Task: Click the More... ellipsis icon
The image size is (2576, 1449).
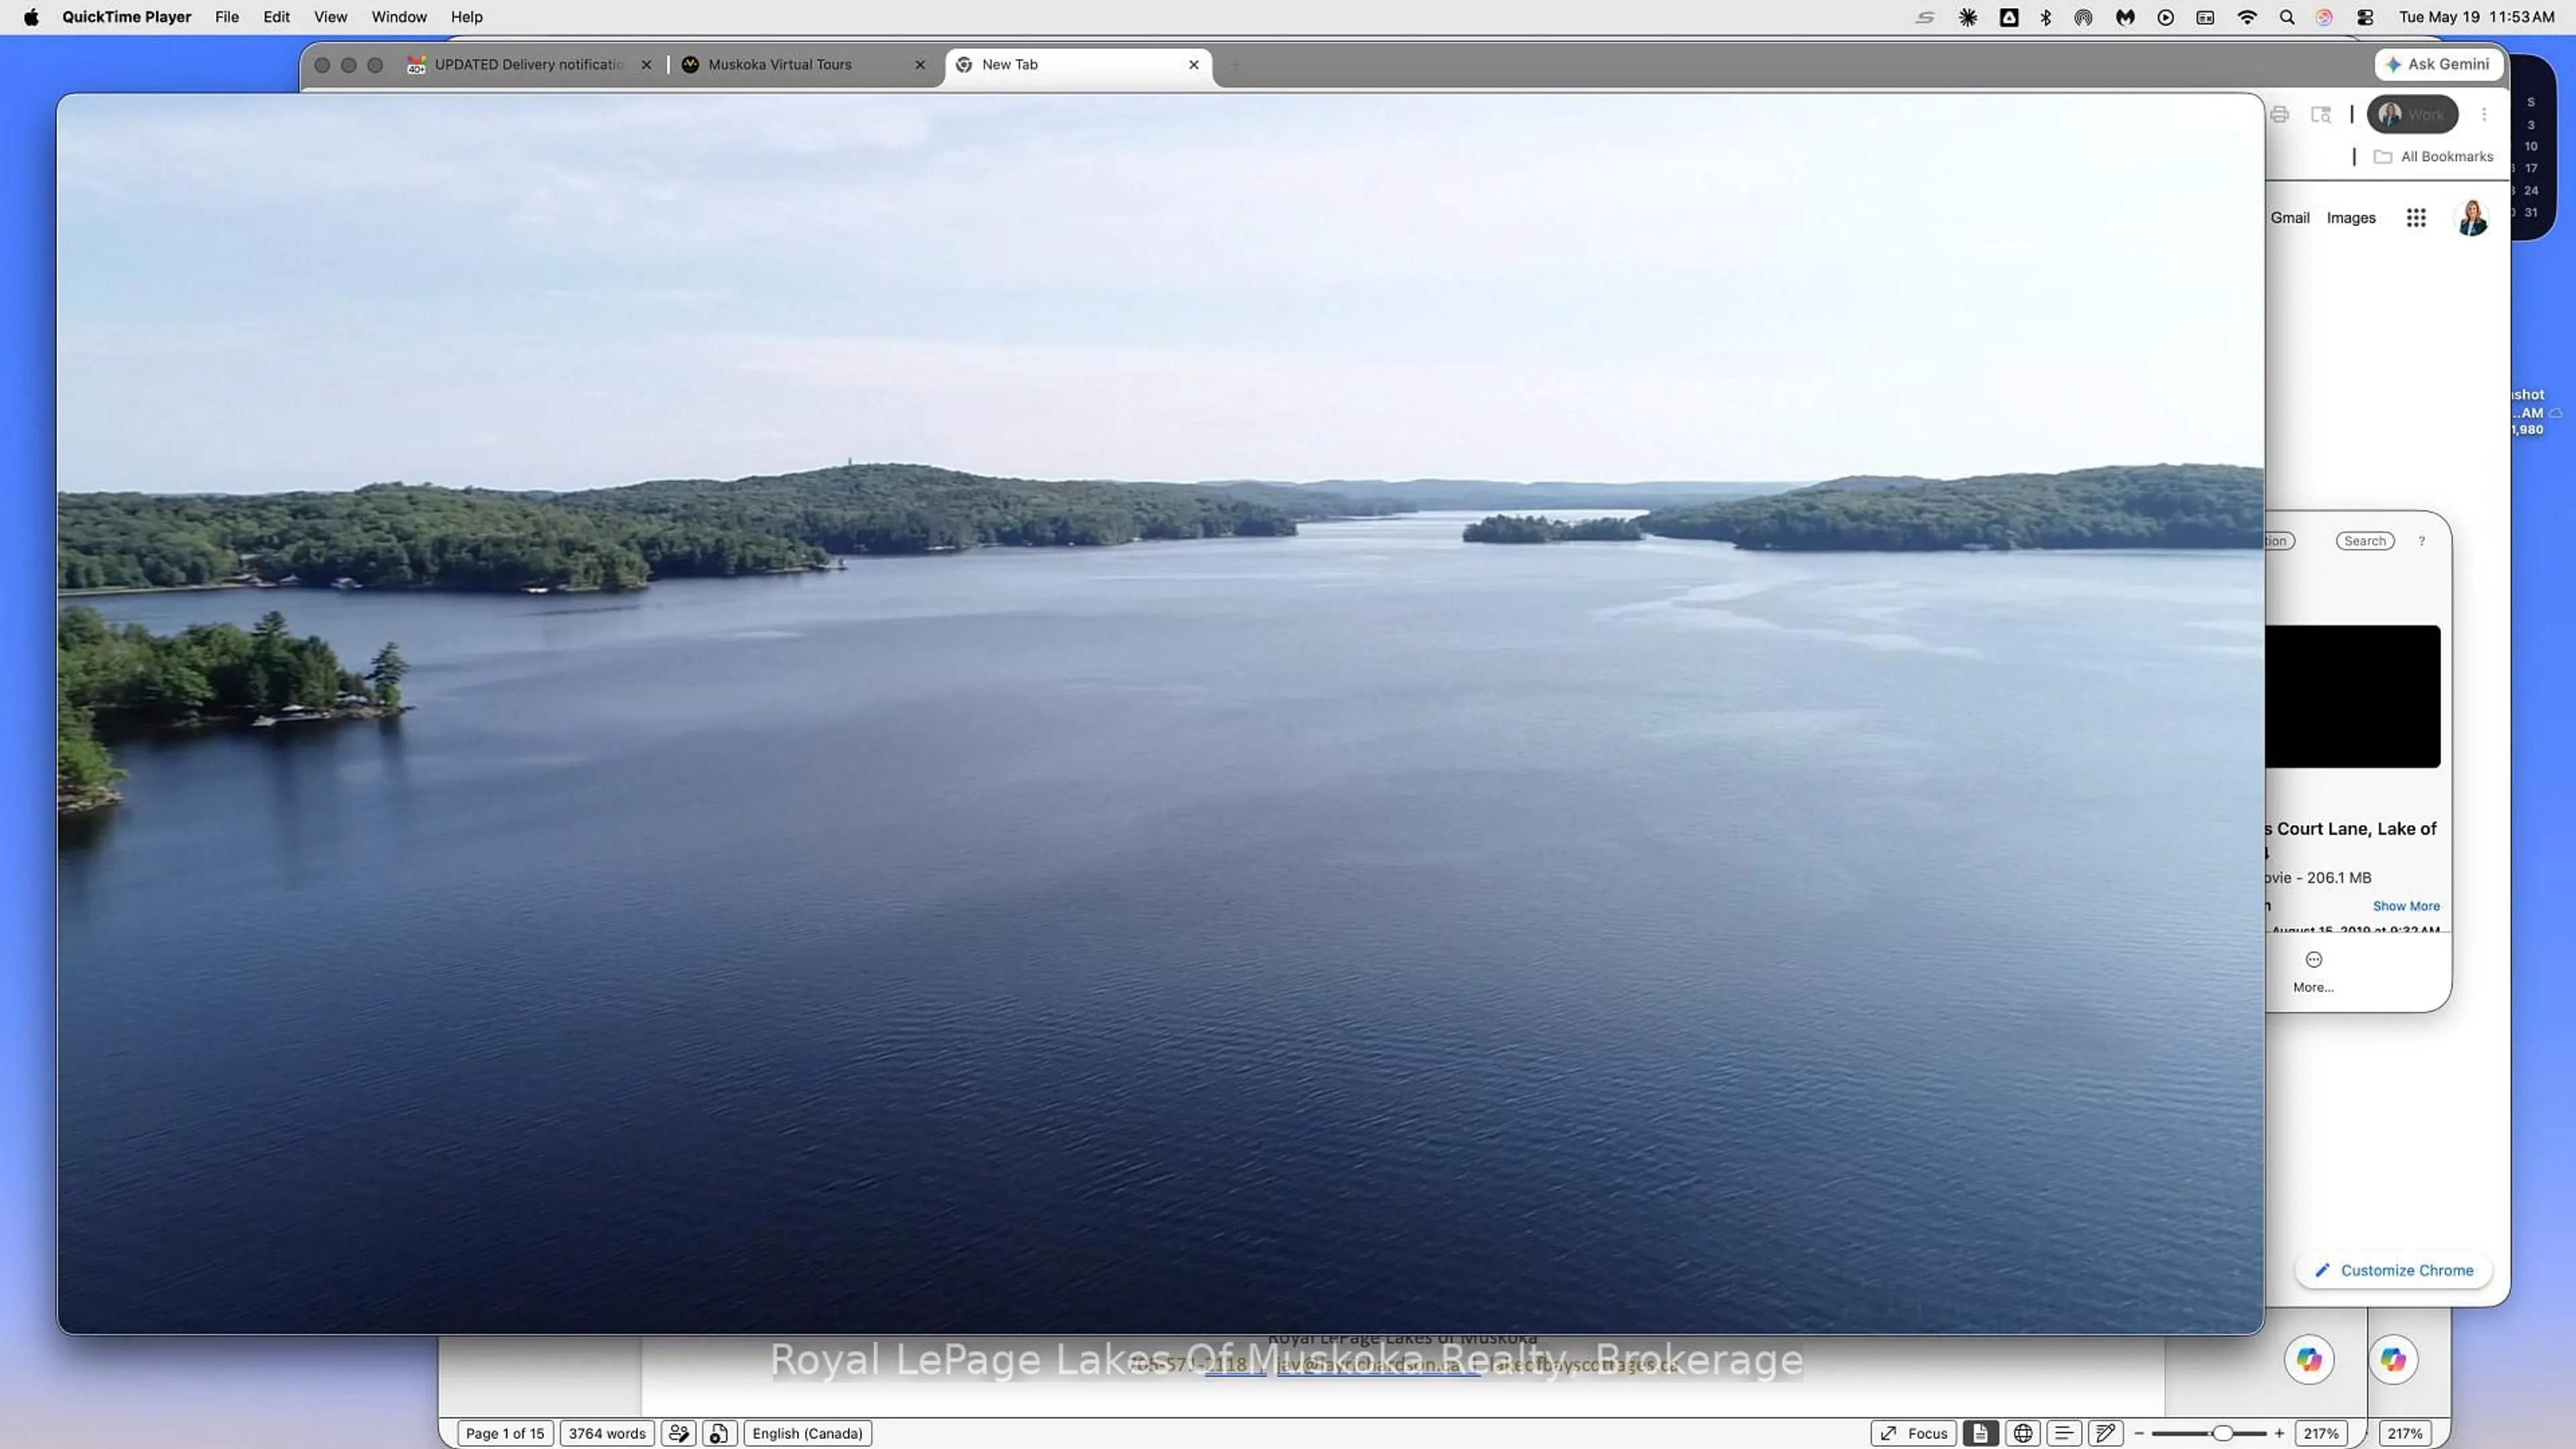Action: point(2314,960)
